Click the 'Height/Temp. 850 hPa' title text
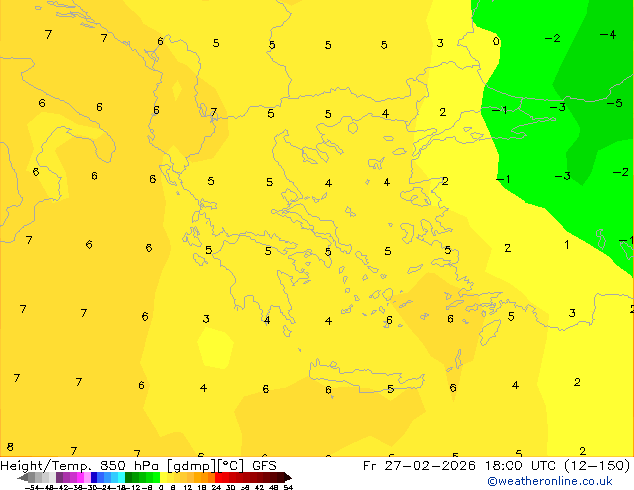Viewport: 634px width, 490px height. coord(78,466)
